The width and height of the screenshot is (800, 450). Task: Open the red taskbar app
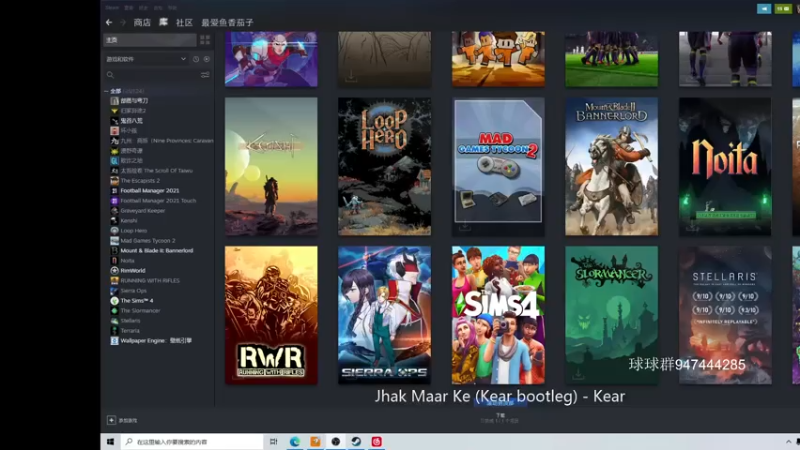(x=377, y=442)
